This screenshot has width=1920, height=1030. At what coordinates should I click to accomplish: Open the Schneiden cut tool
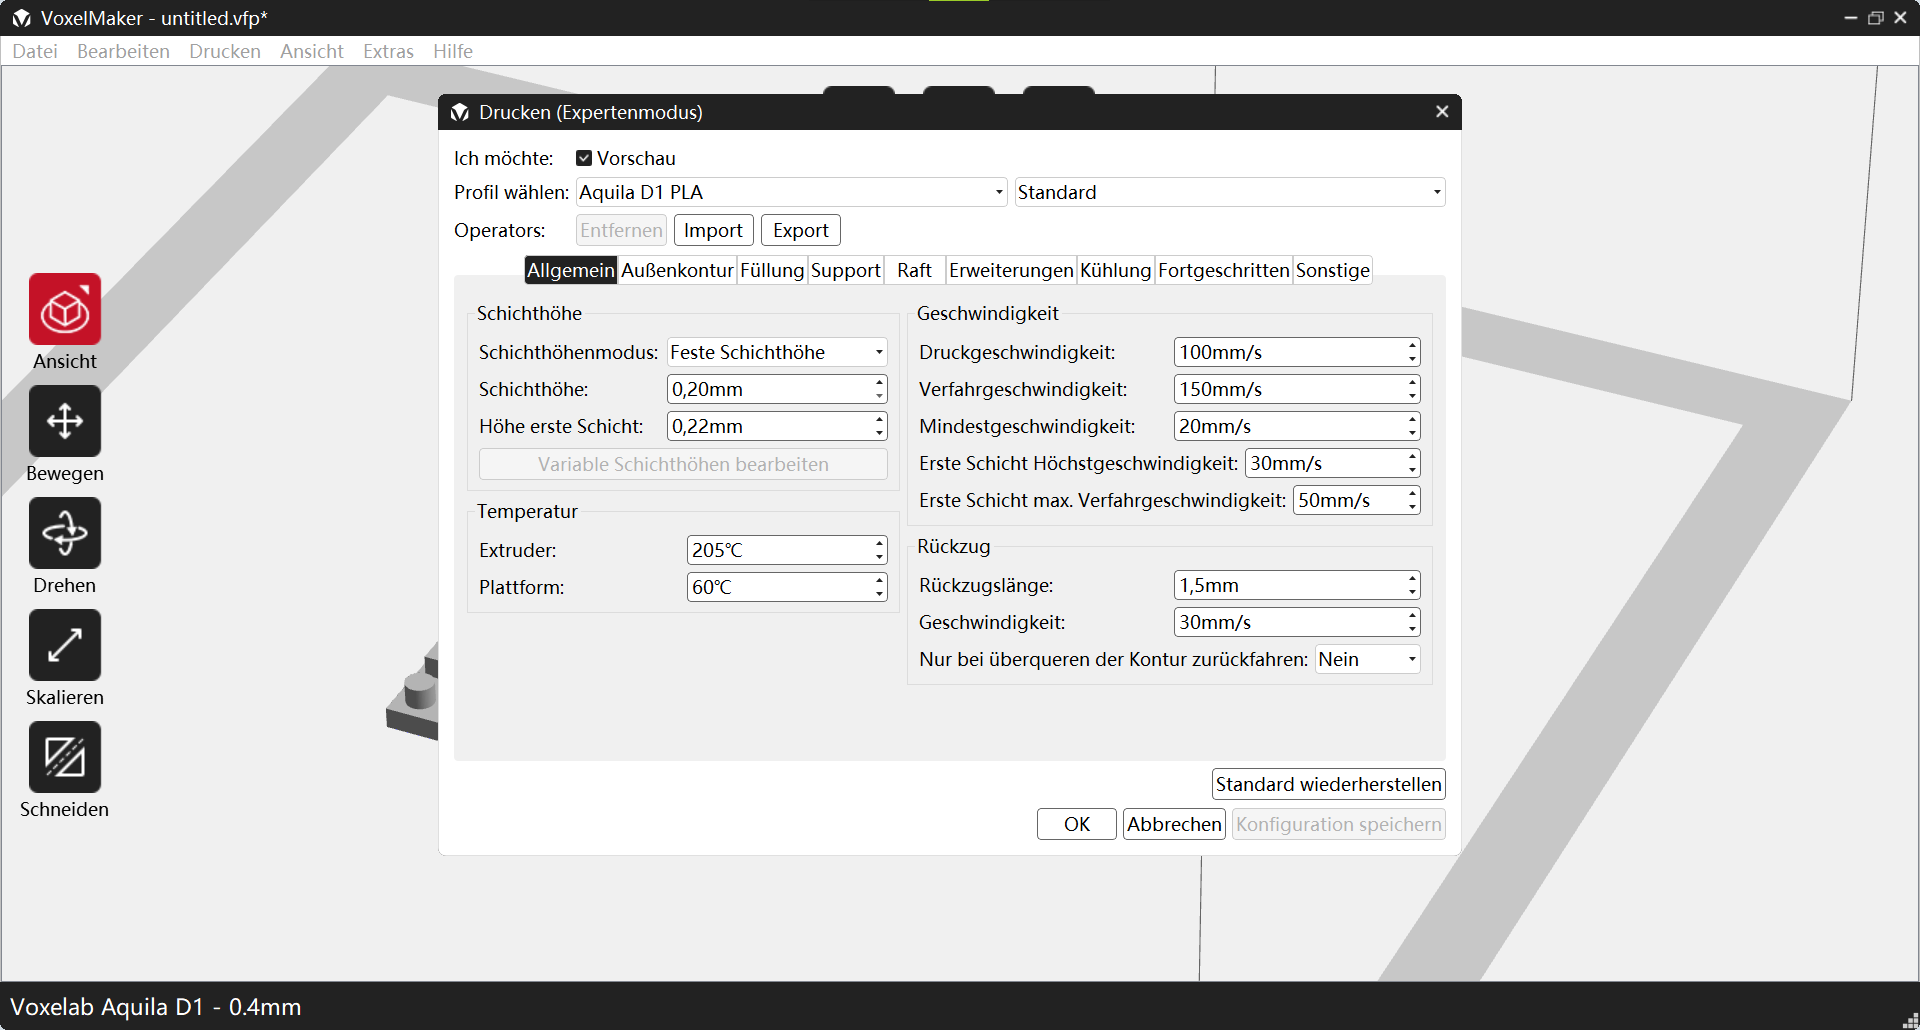(65, 758)
